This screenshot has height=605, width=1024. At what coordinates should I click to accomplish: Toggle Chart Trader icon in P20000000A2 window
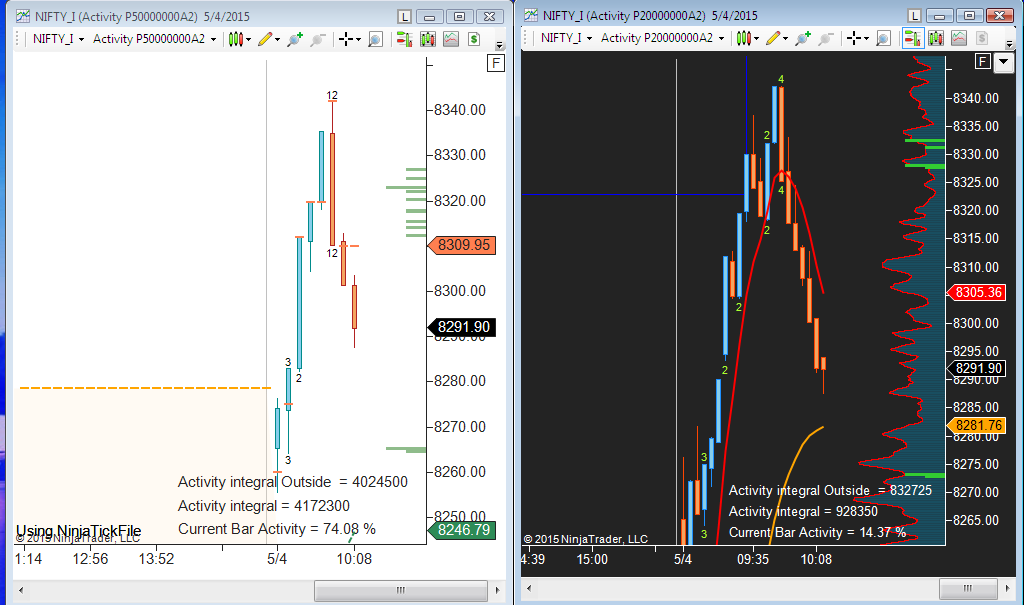coord(912,39)
